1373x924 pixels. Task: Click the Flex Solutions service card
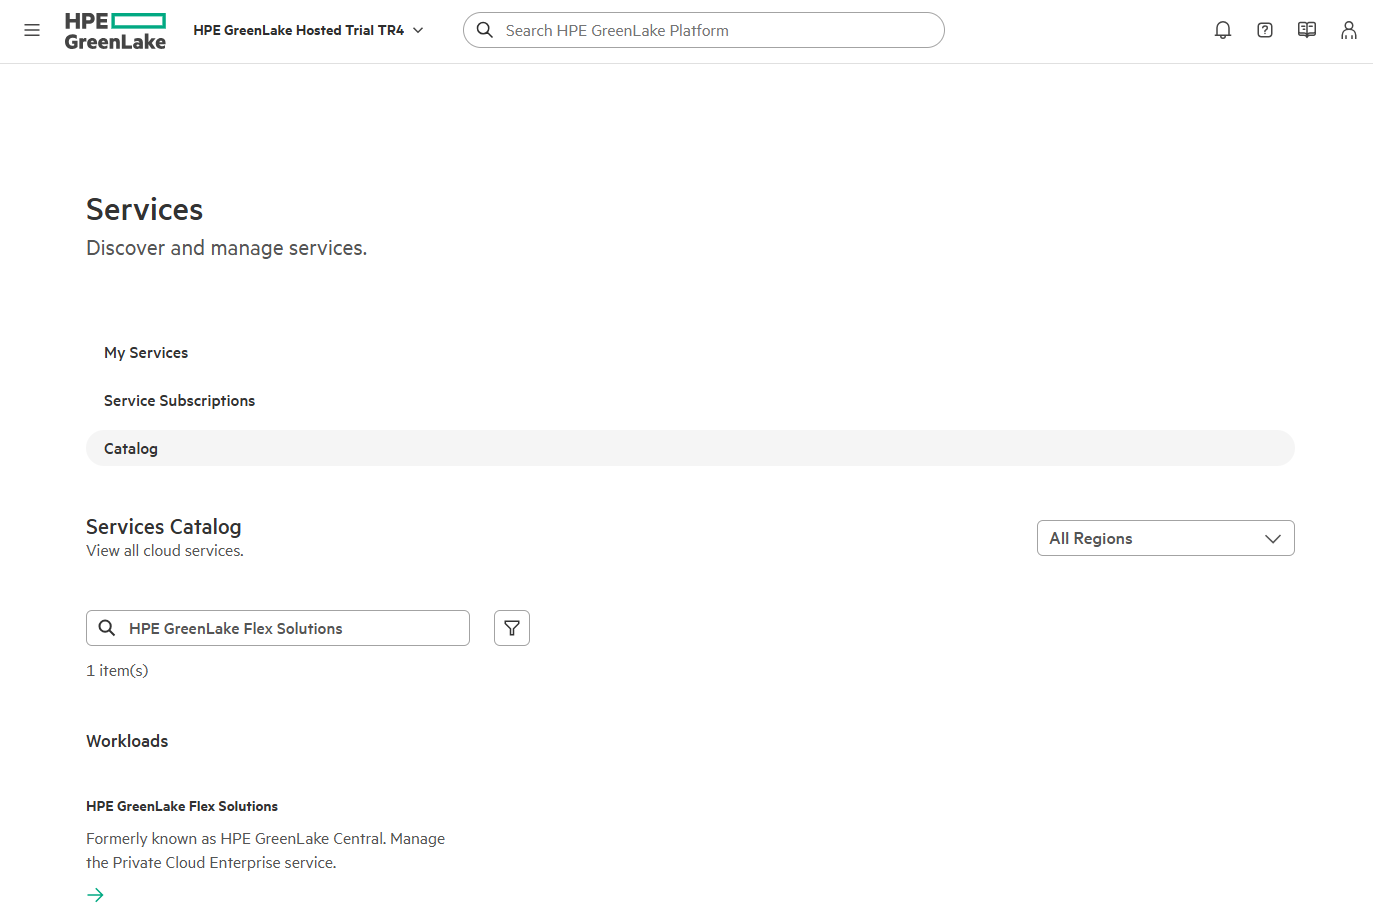click(265, 845)
